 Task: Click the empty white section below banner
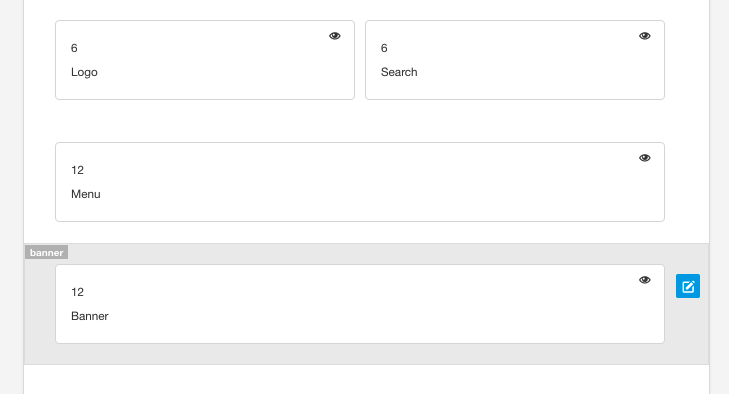(x=366, y=380)
